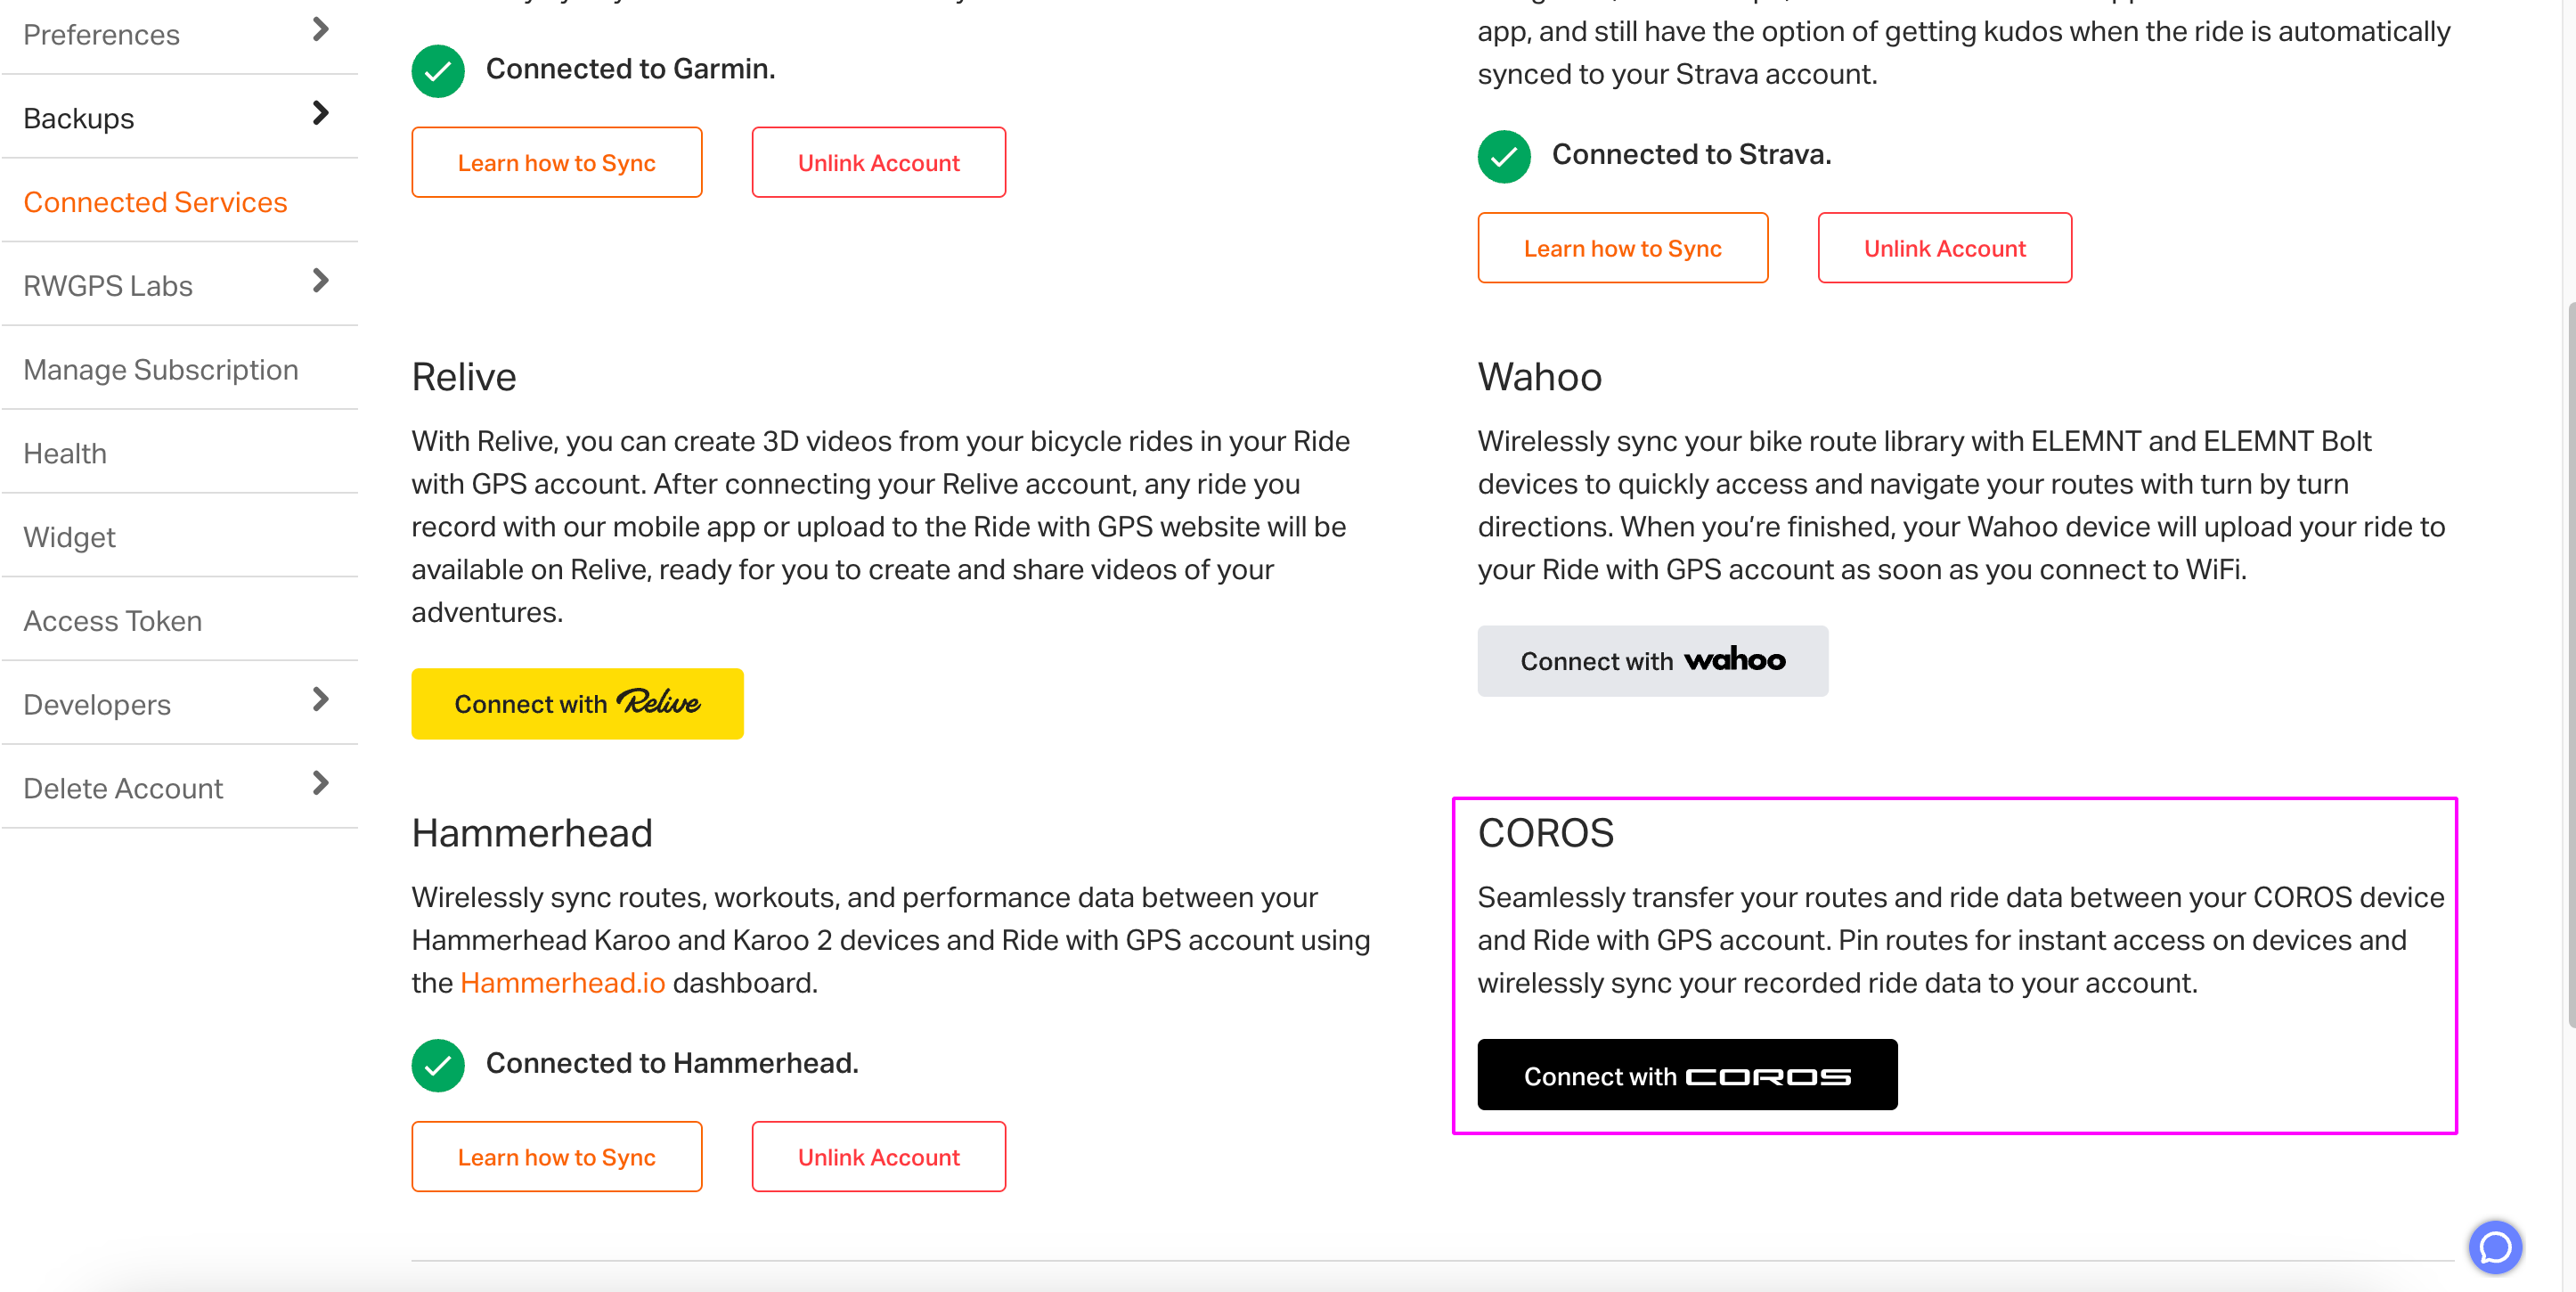Click the green Strava connected checkmark
The width and height of the screenshot is (2576, 1292).
[1504, 156]
